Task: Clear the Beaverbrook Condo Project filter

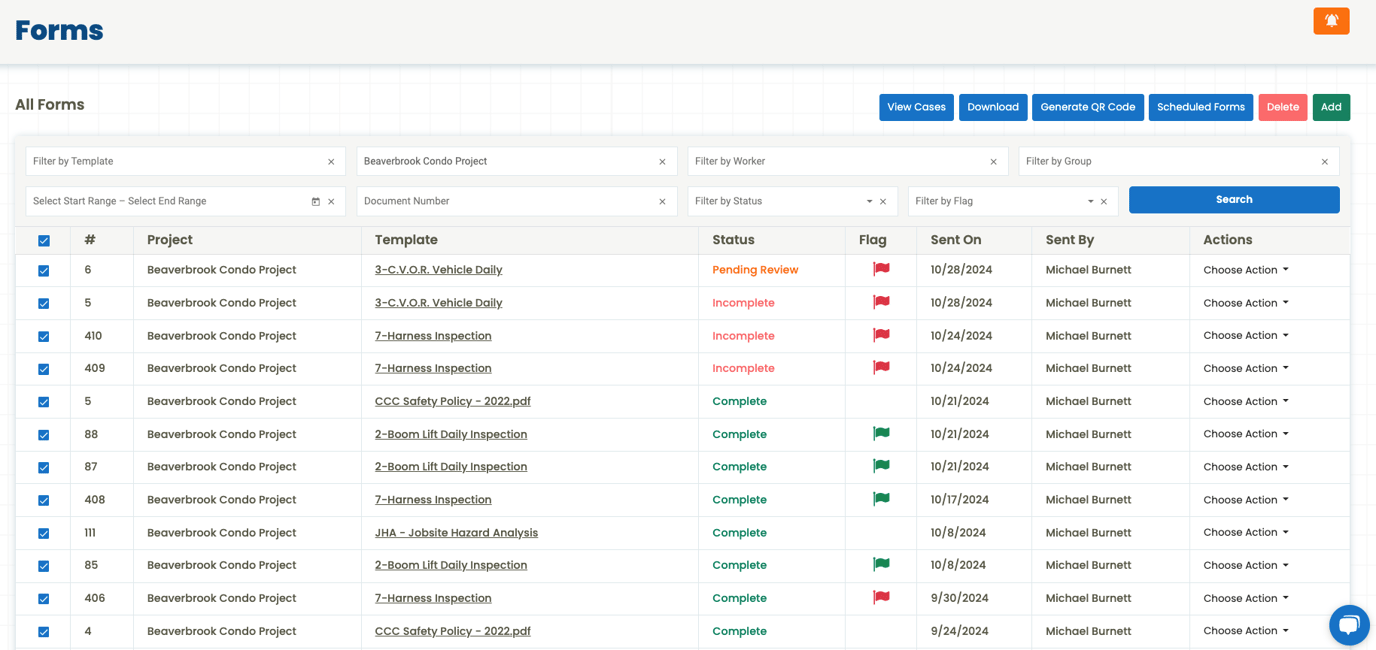Action: pos(662,162)
